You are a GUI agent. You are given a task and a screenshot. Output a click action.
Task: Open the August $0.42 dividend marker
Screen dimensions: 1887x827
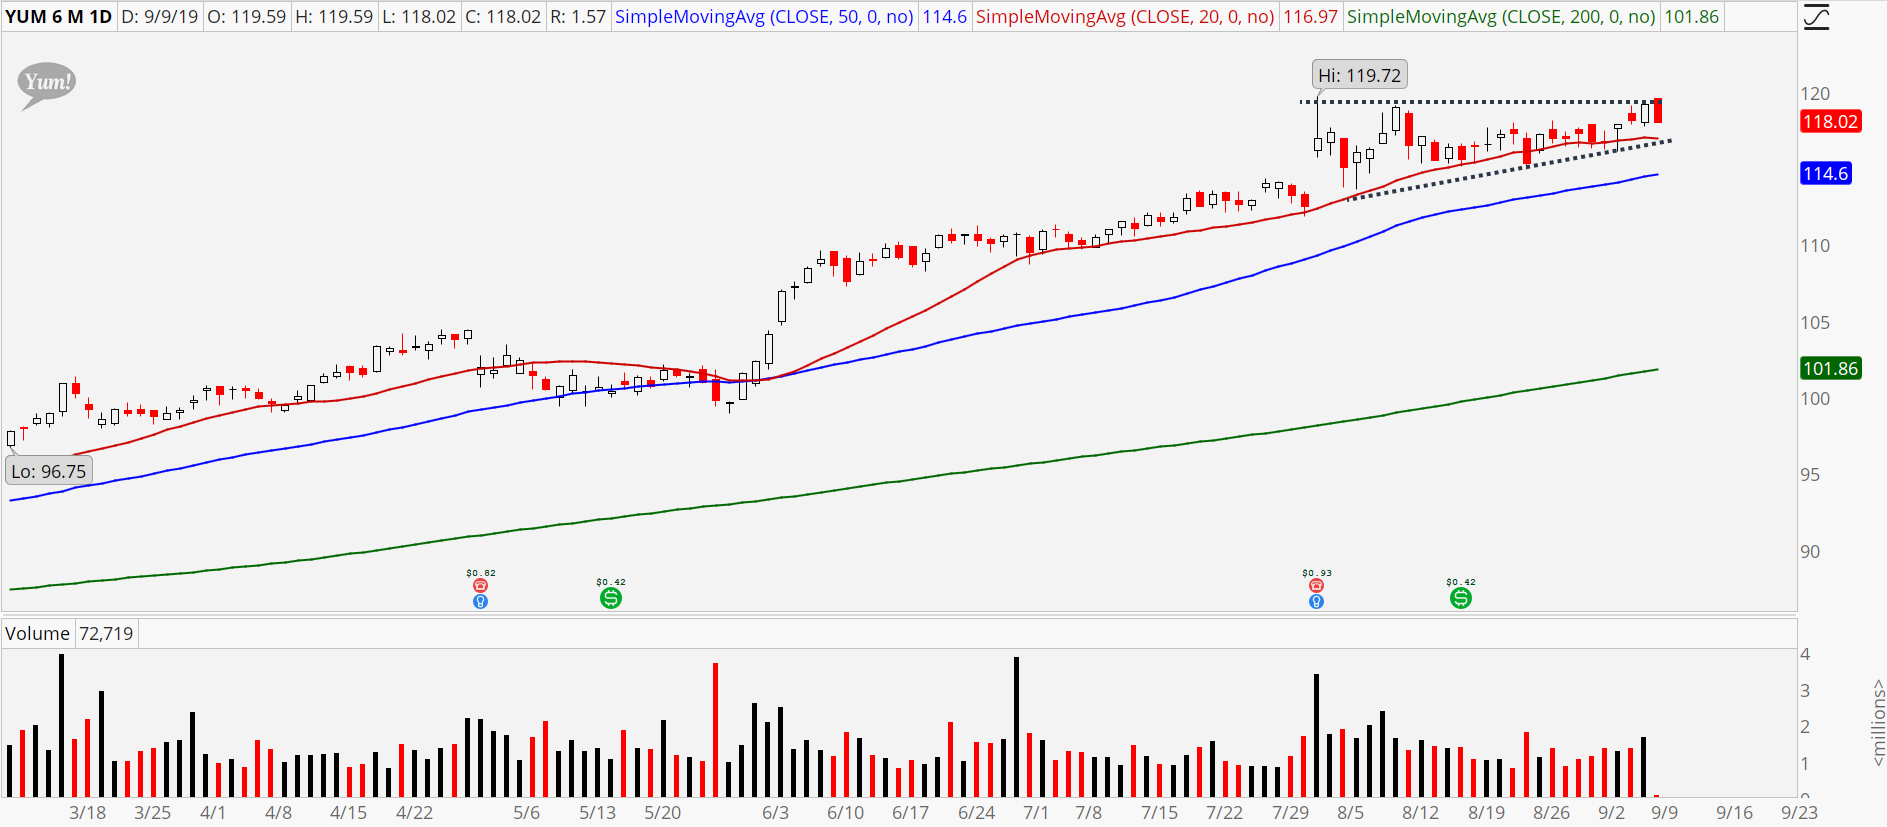[1461, 598]
